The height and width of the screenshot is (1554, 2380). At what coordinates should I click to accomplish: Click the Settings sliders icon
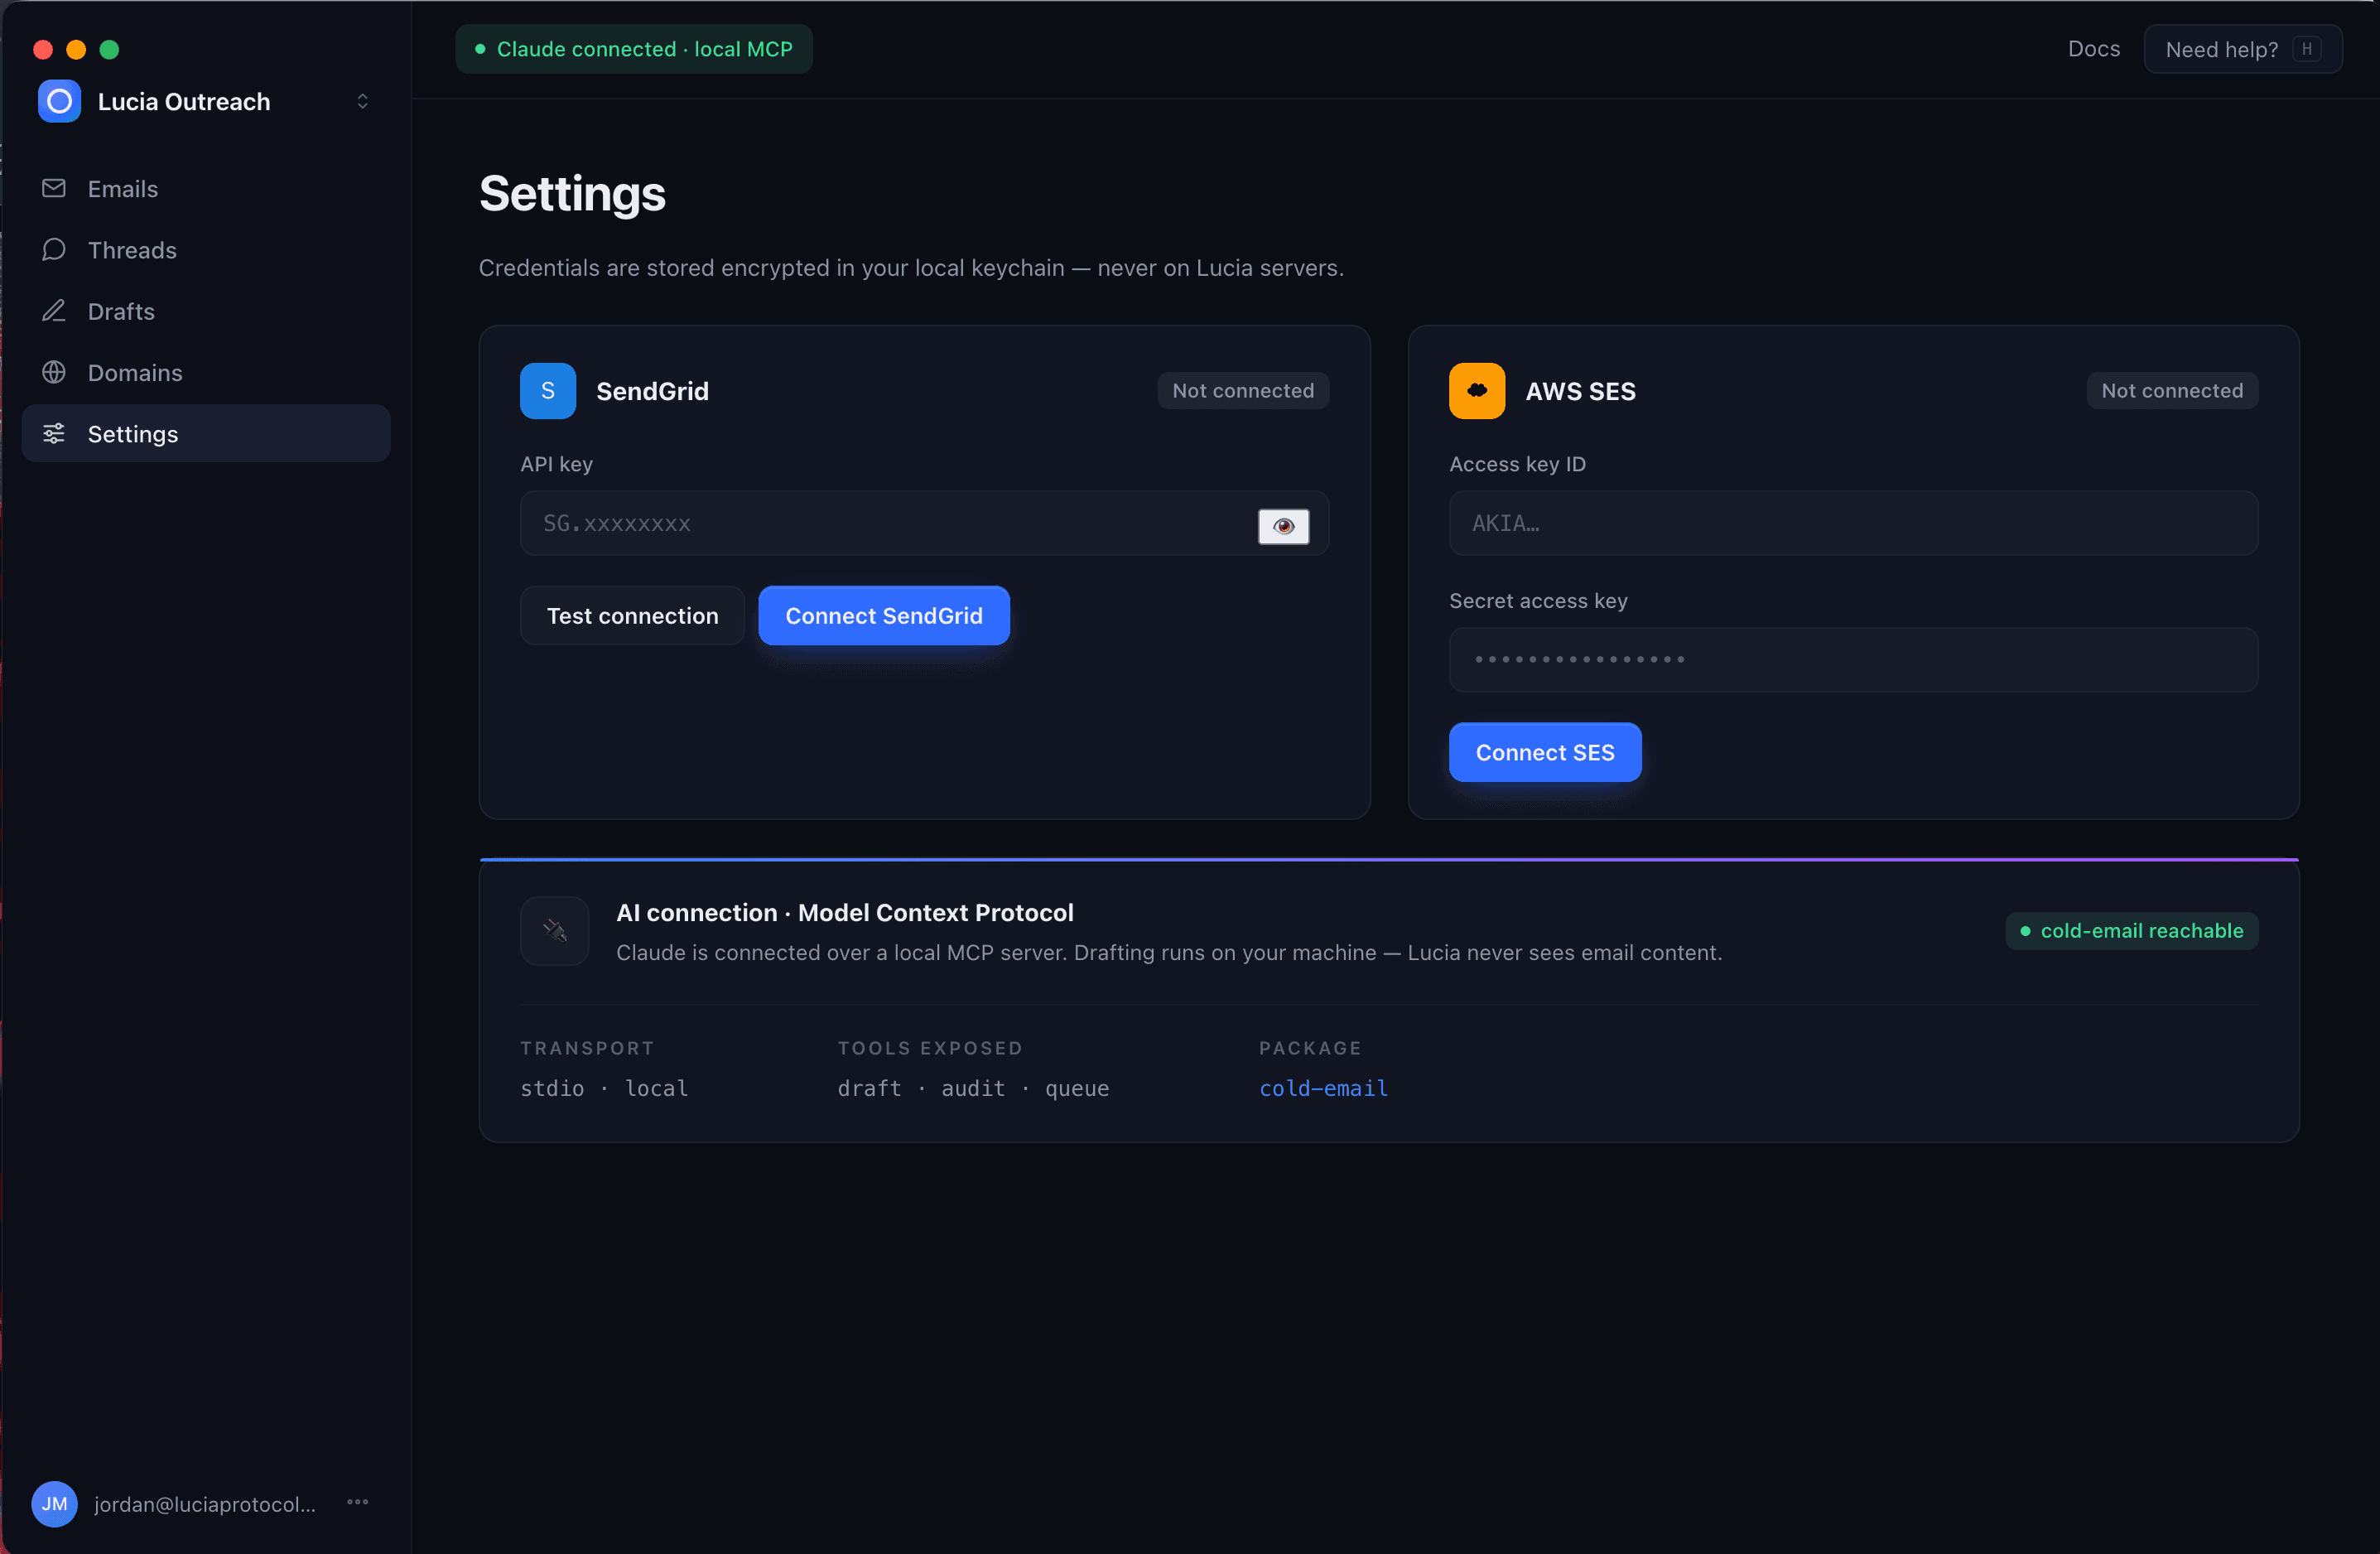coord(54,433)
